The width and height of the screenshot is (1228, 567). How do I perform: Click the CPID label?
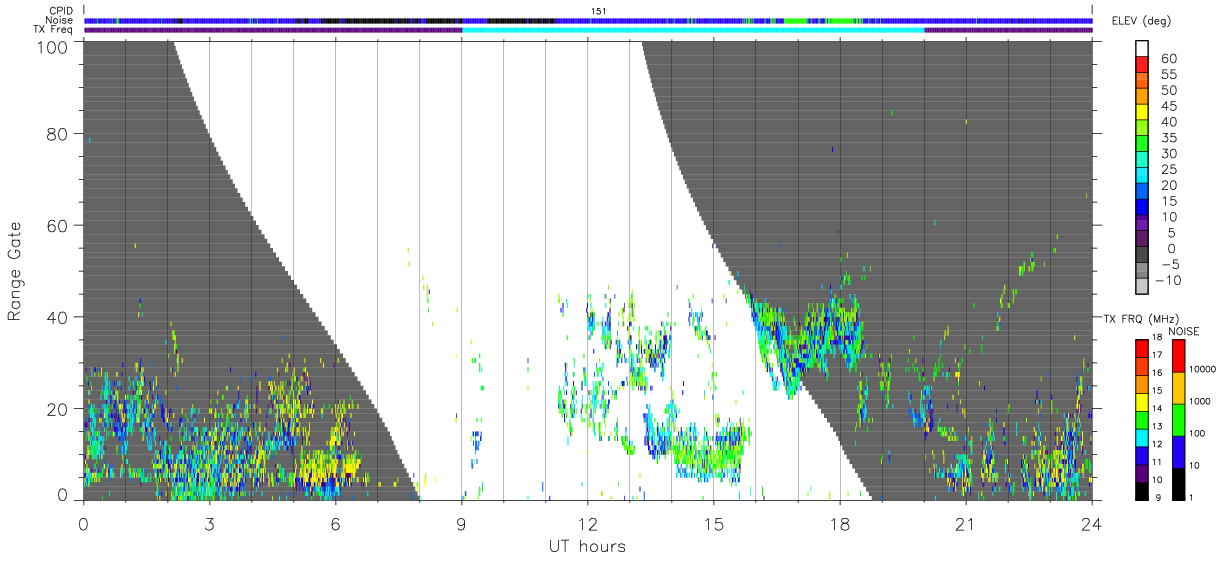pyautogui.click(x=62, y=11)
